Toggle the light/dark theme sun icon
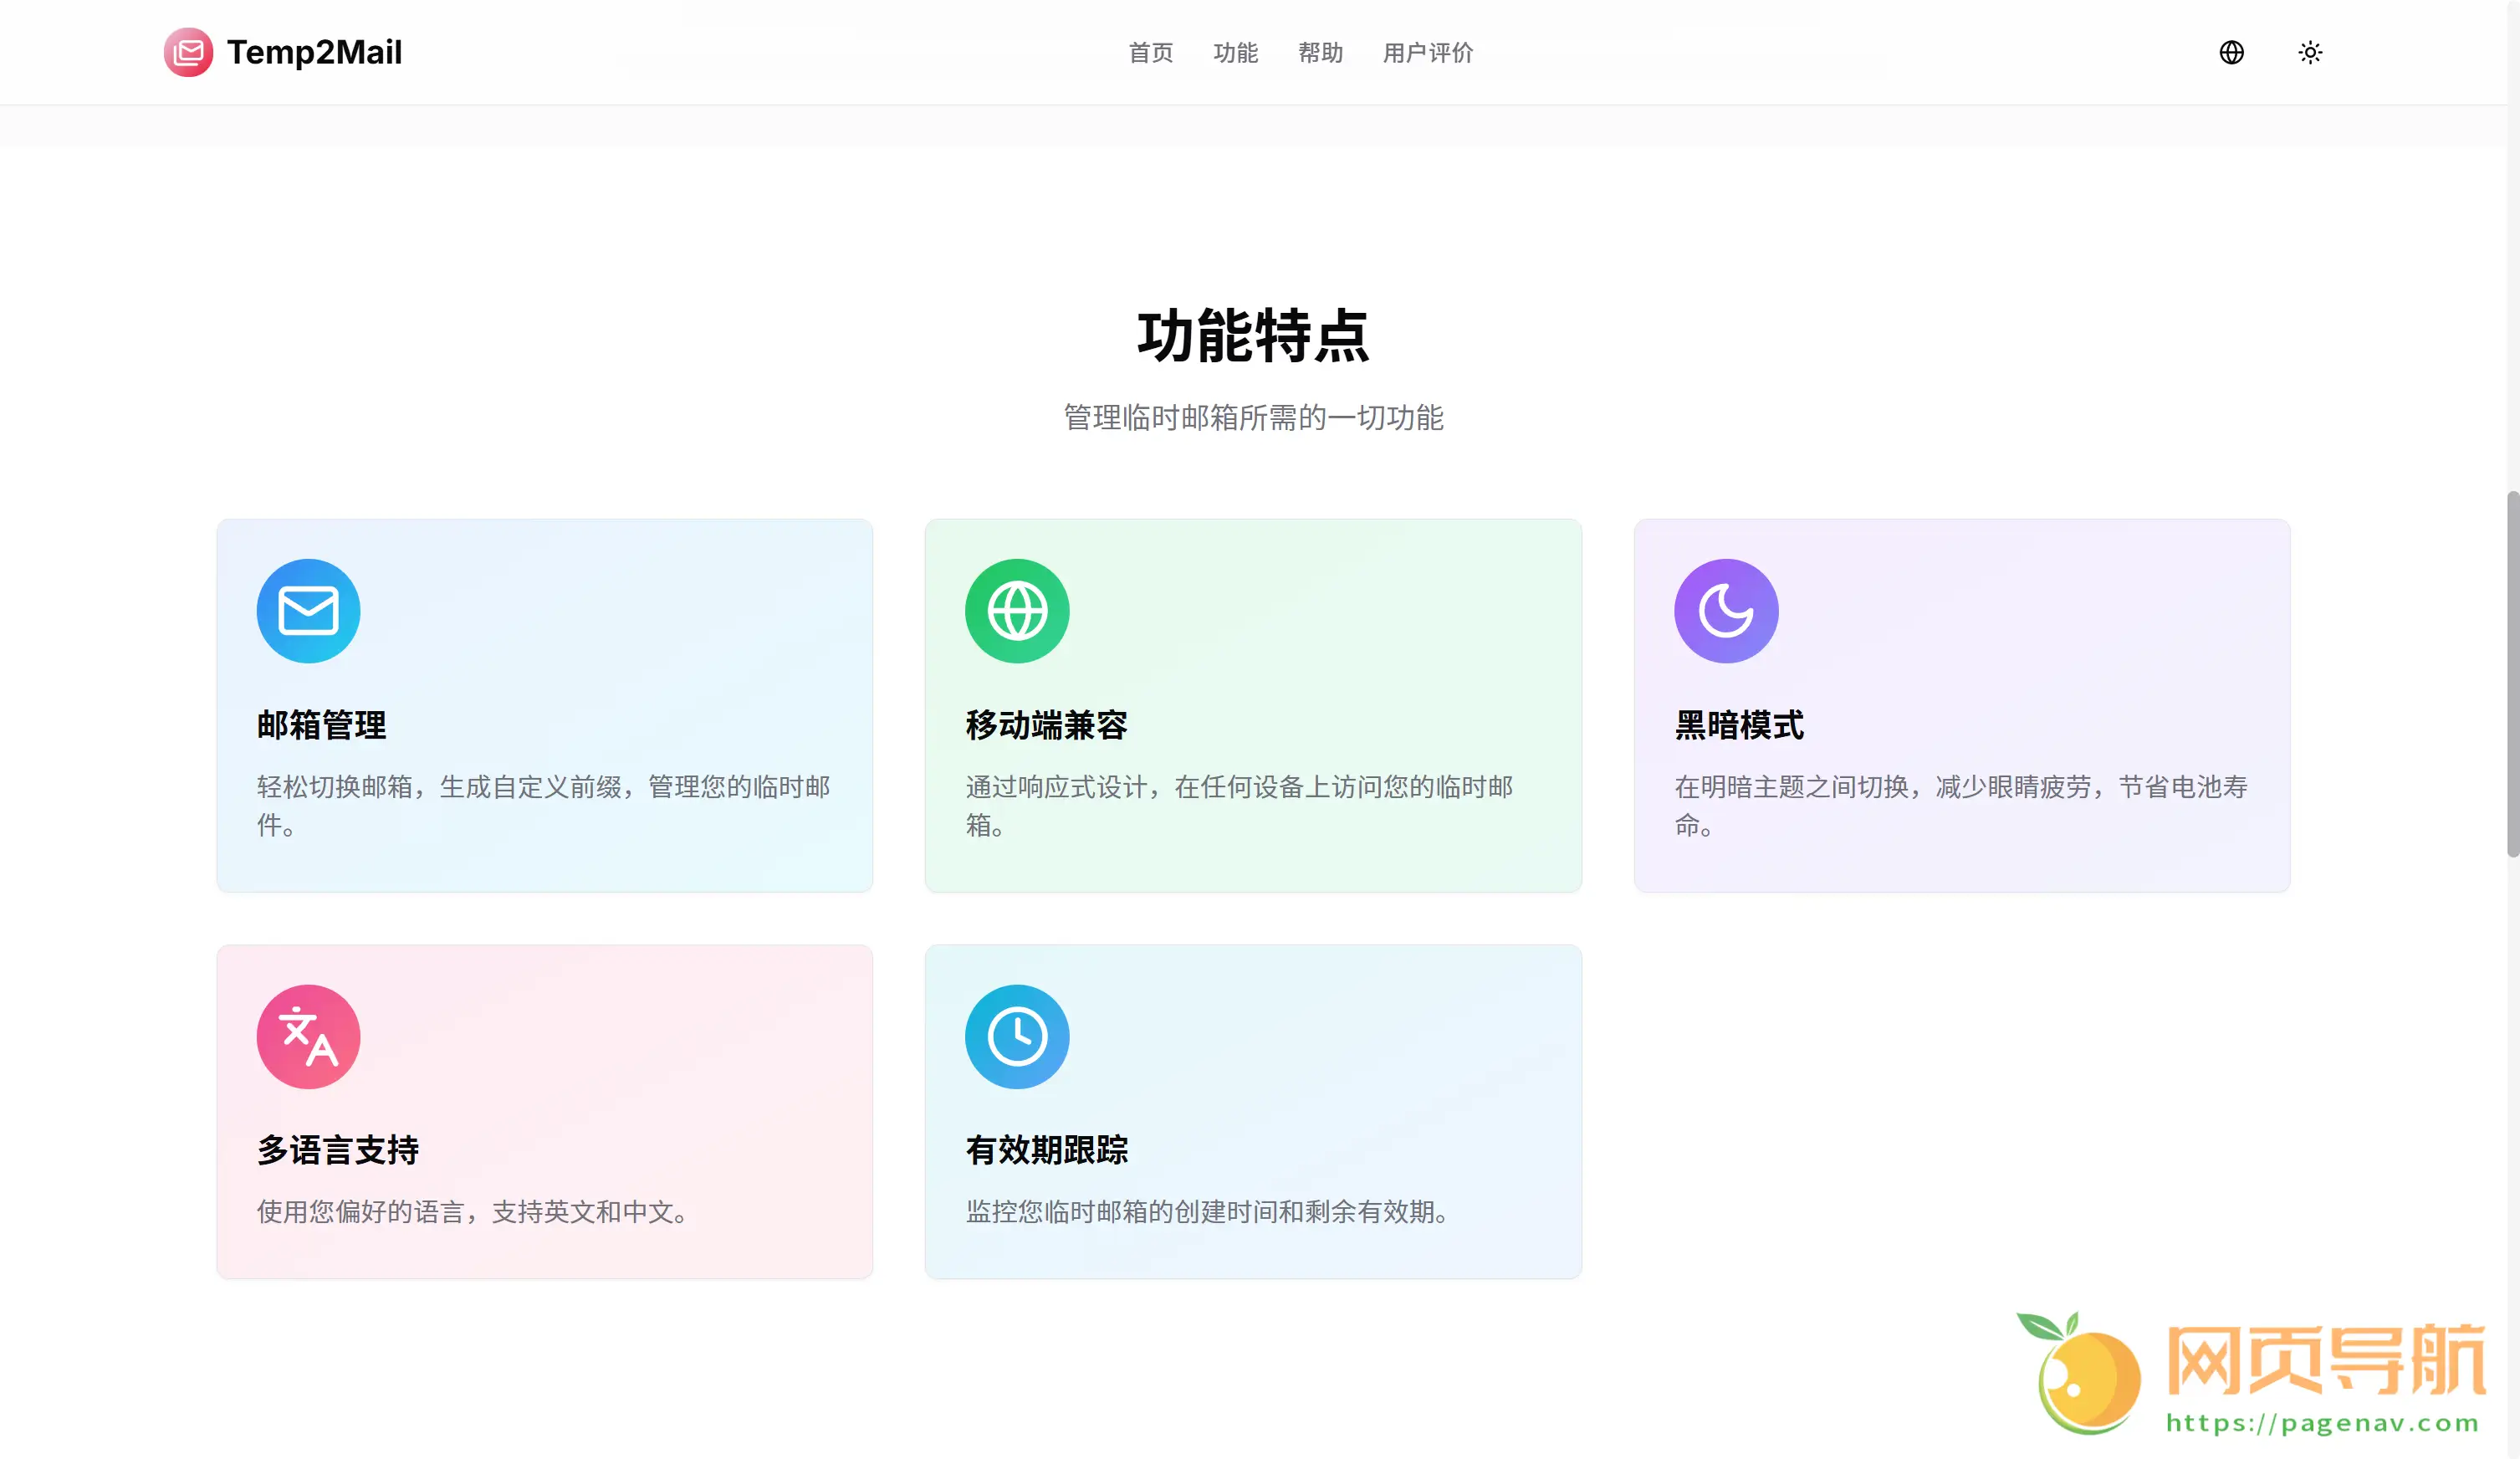Screen dimensions: 2520x1459 pos(2310,52)
